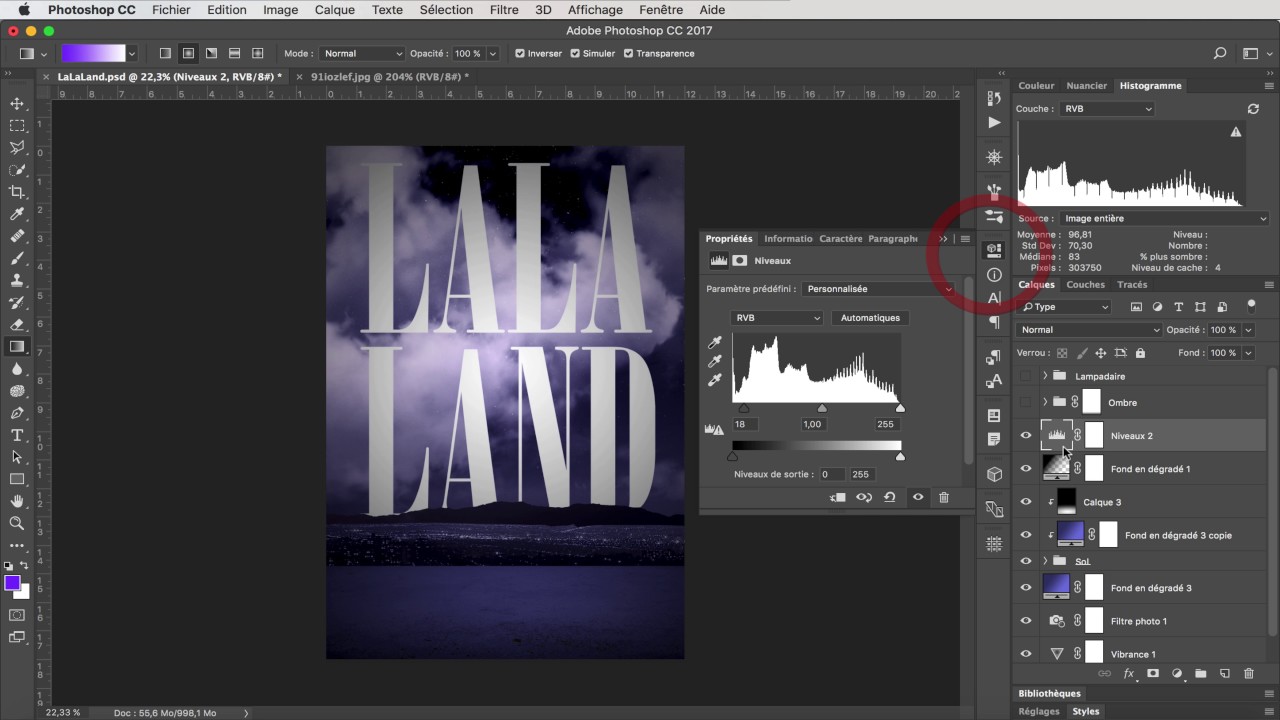Choose the linear gradient style icon

tap(165, 53)
